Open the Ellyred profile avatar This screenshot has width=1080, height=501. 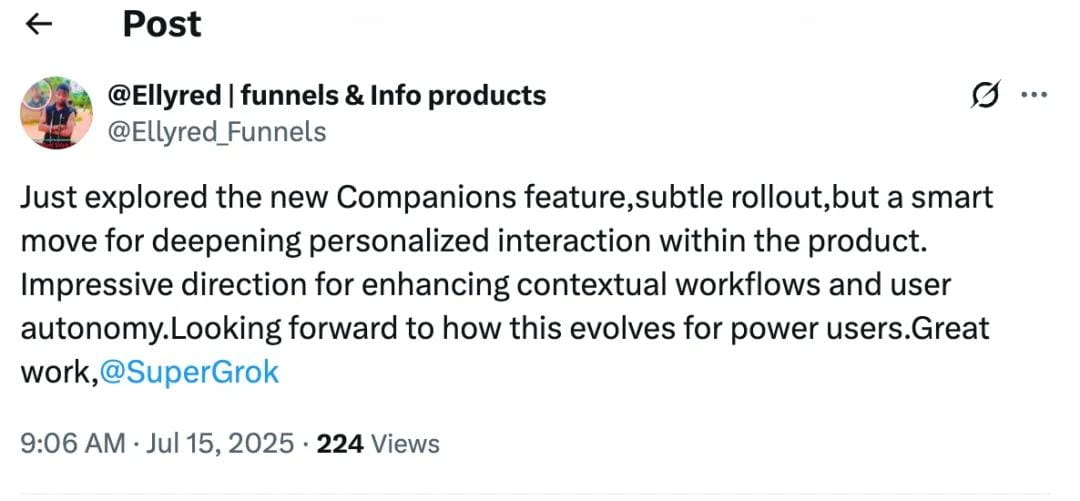tap(56, 113)
